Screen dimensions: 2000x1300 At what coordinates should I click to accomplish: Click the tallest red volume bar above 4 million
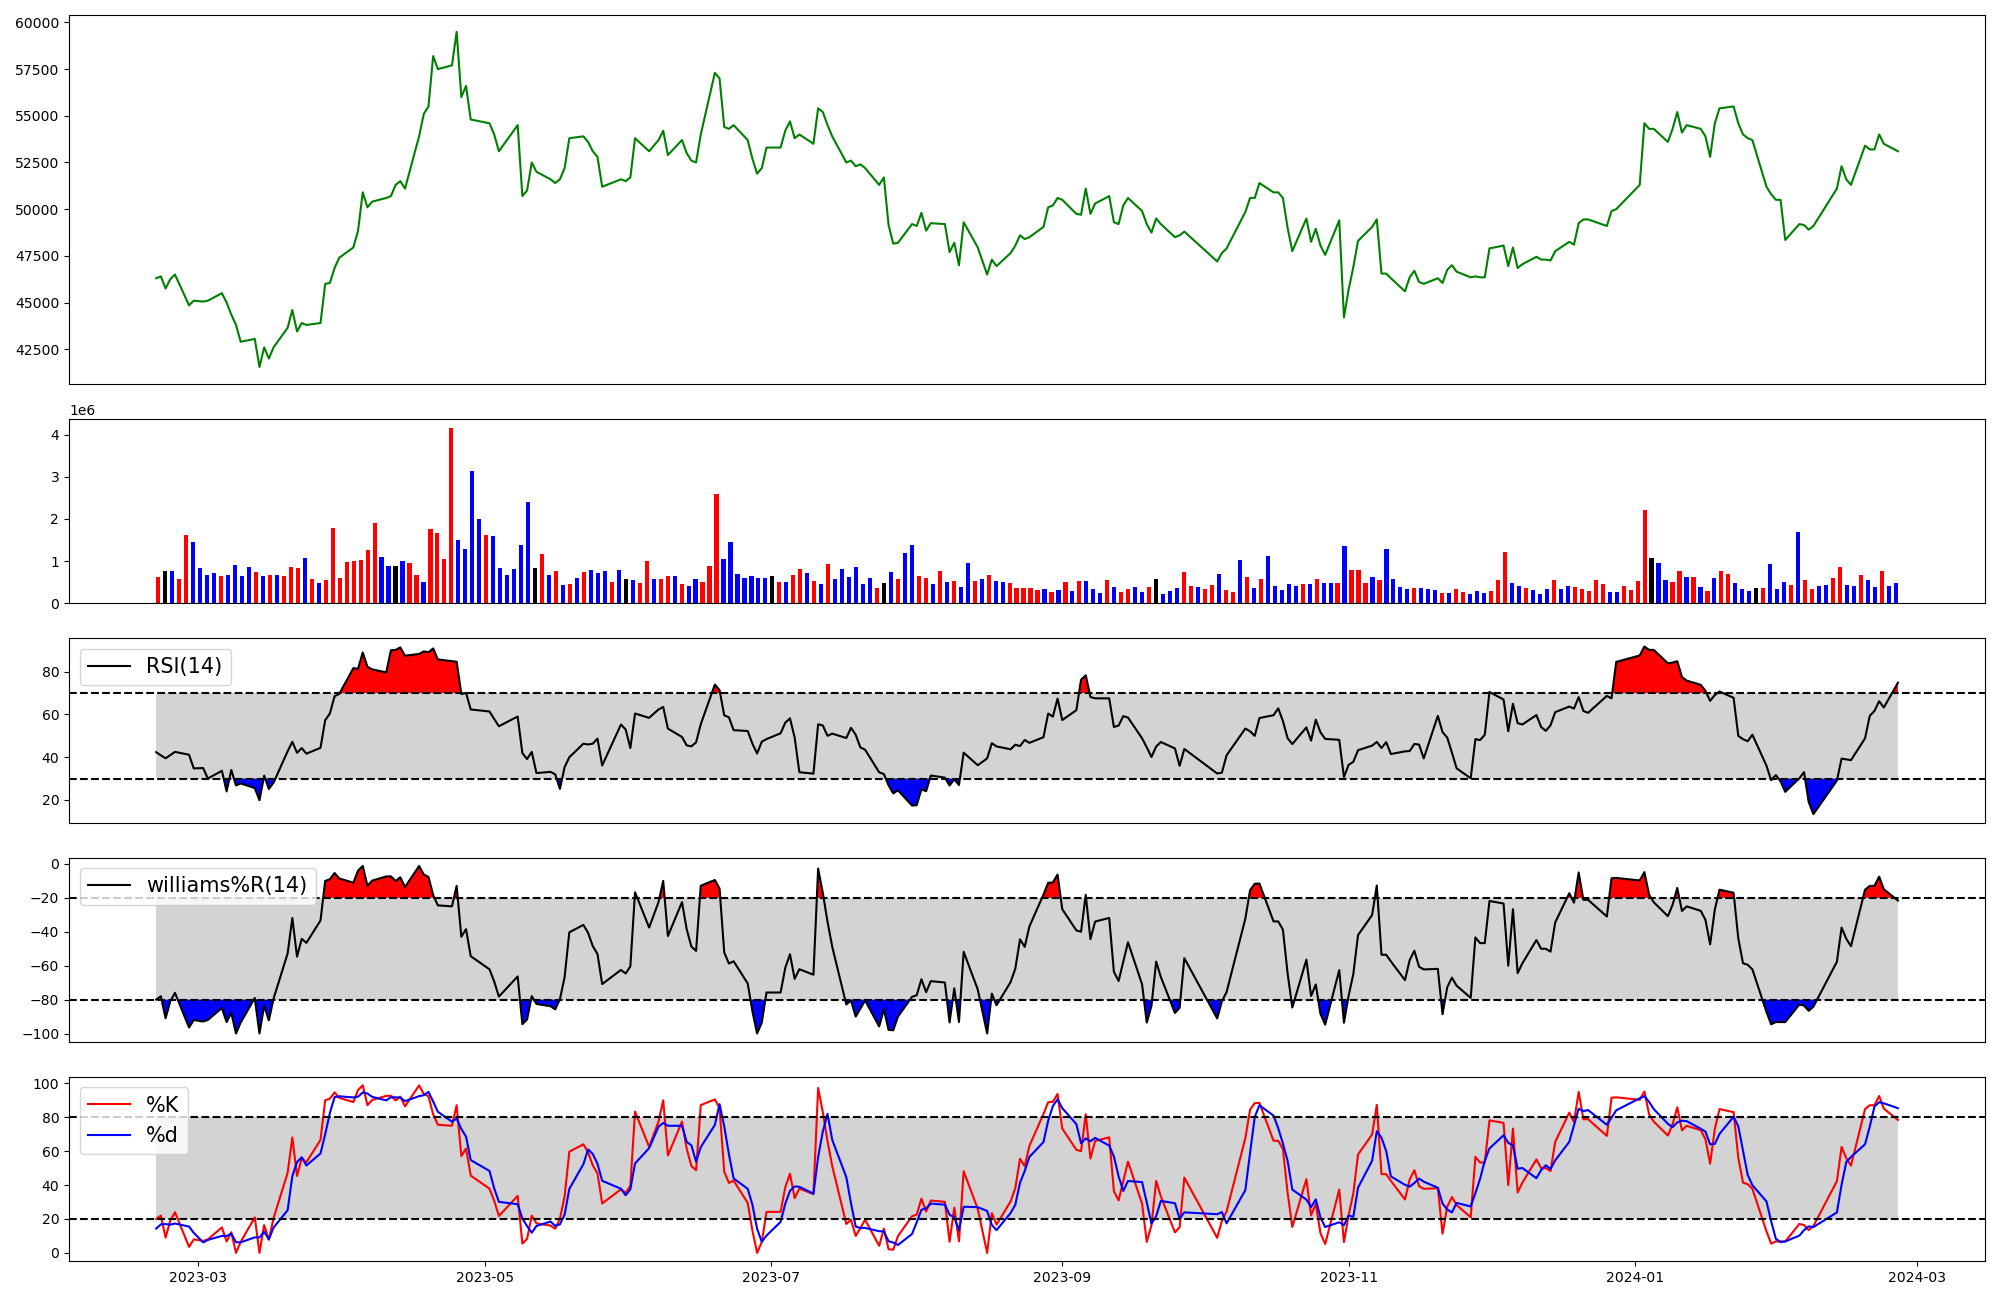(x=451, y=515)
